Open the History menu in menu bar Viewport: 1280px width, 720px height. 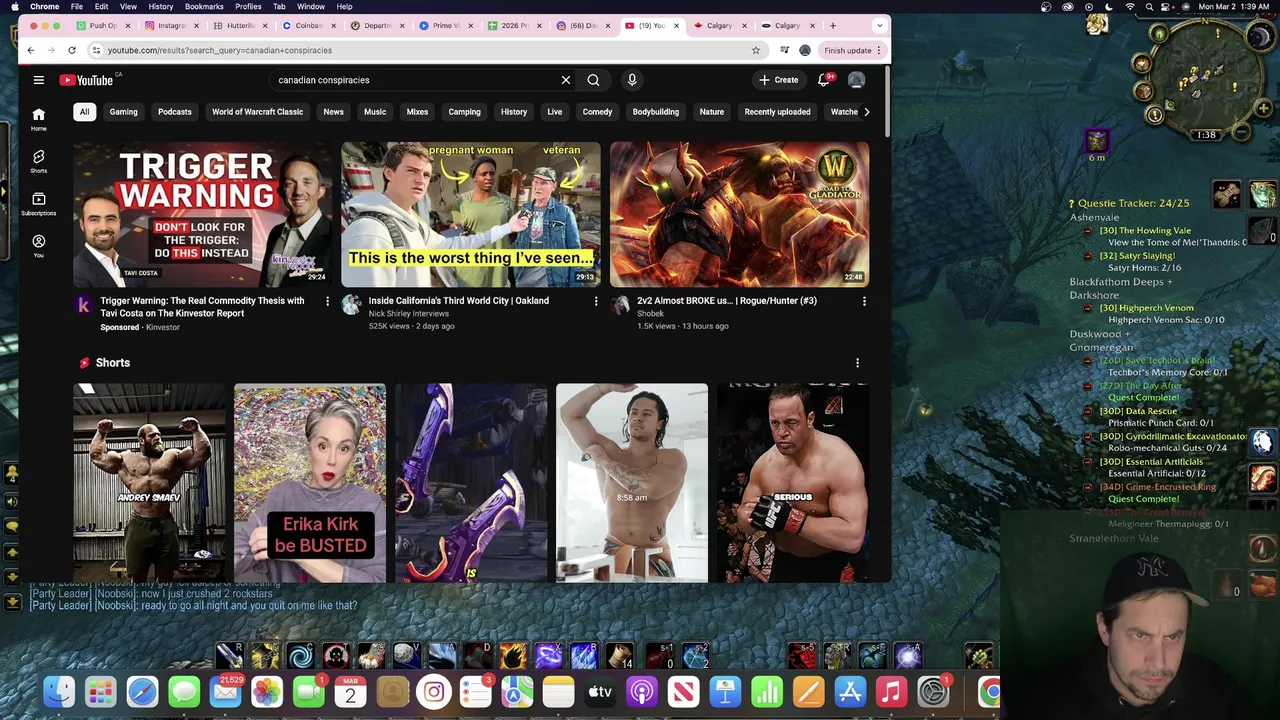tap(160, 7)
